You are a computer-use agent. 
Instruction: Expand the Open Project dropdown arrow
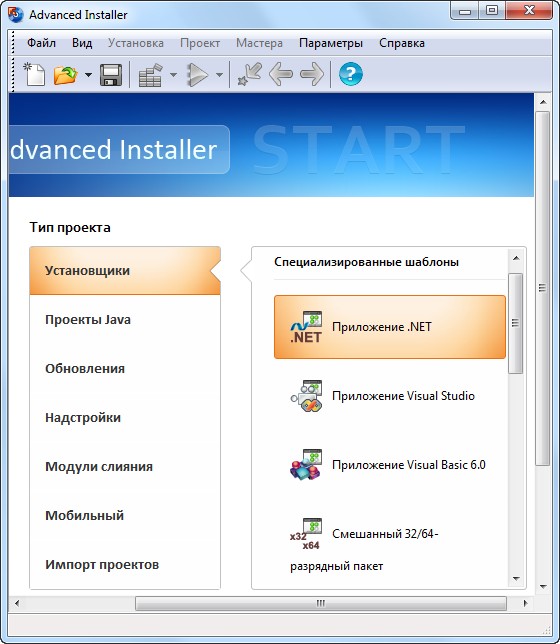click(88, 75)
